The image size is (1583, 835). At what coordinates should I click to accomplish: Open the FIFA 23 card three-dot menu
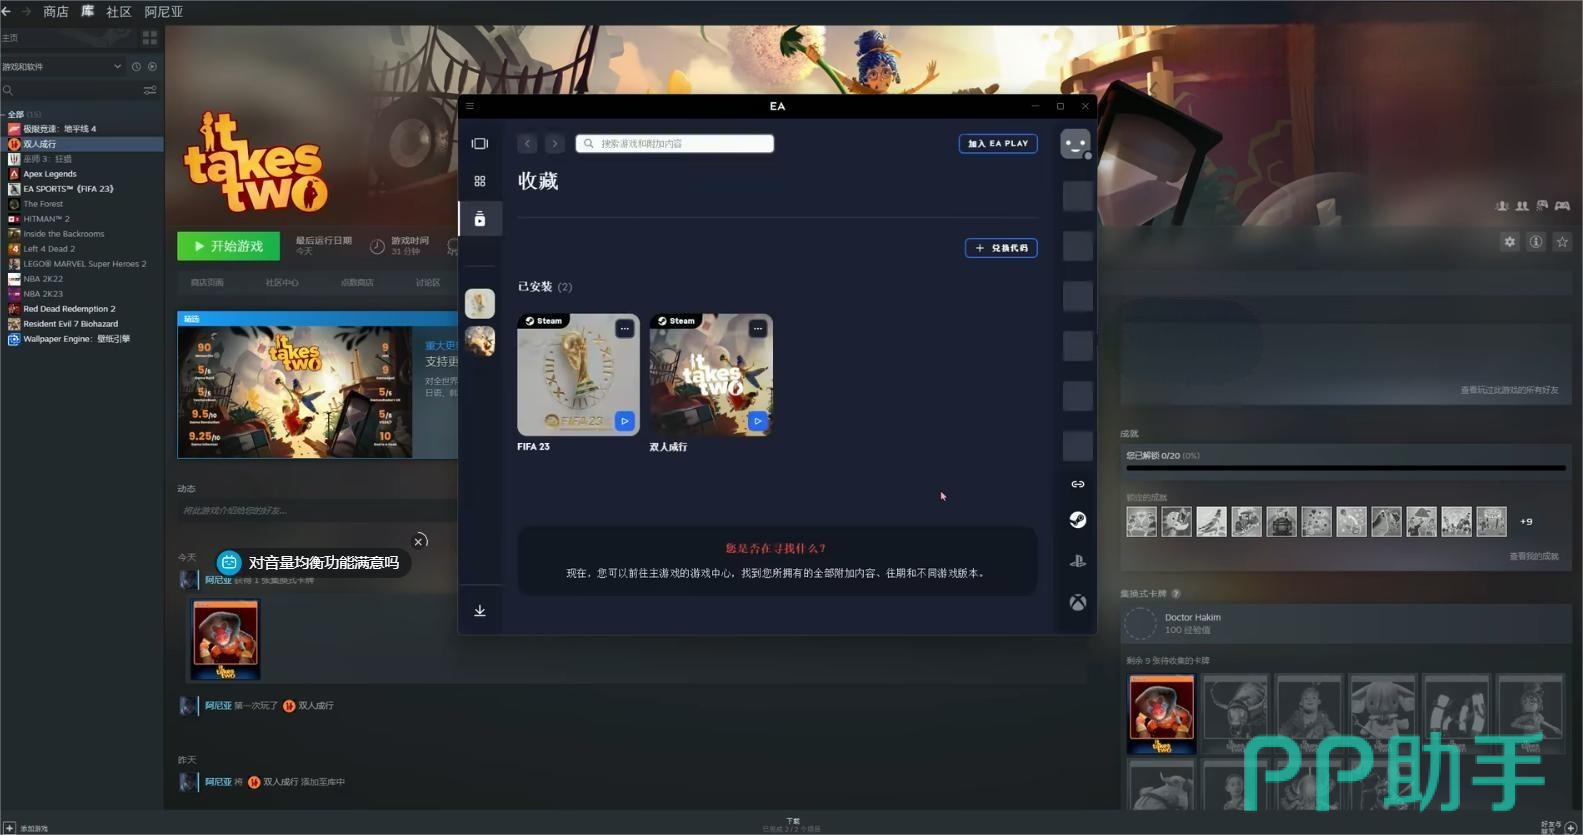click(625, 329)
